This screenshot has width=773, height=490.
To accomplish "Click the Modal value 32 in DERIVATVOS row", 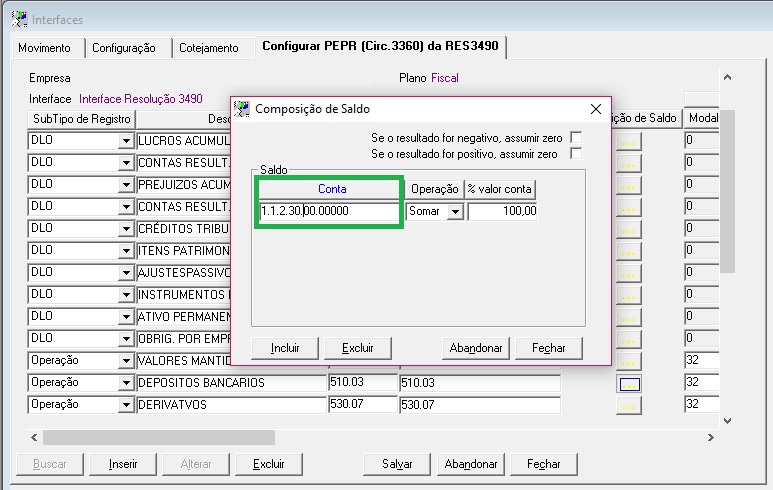I will [702, 405].
